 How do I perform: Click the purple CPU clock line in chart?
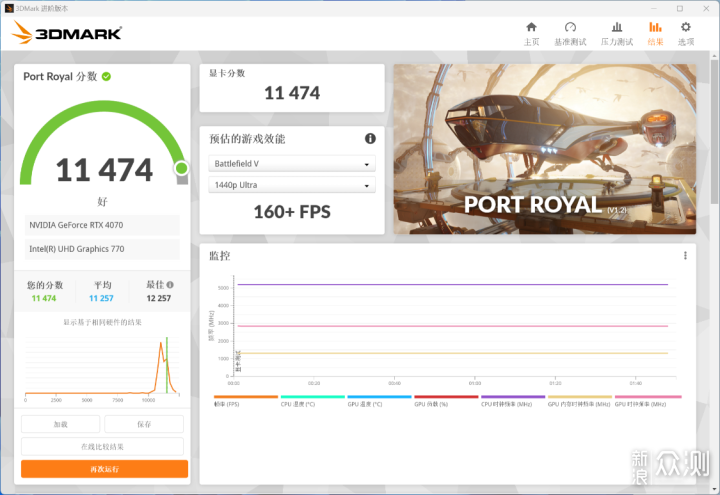(452, 285)
